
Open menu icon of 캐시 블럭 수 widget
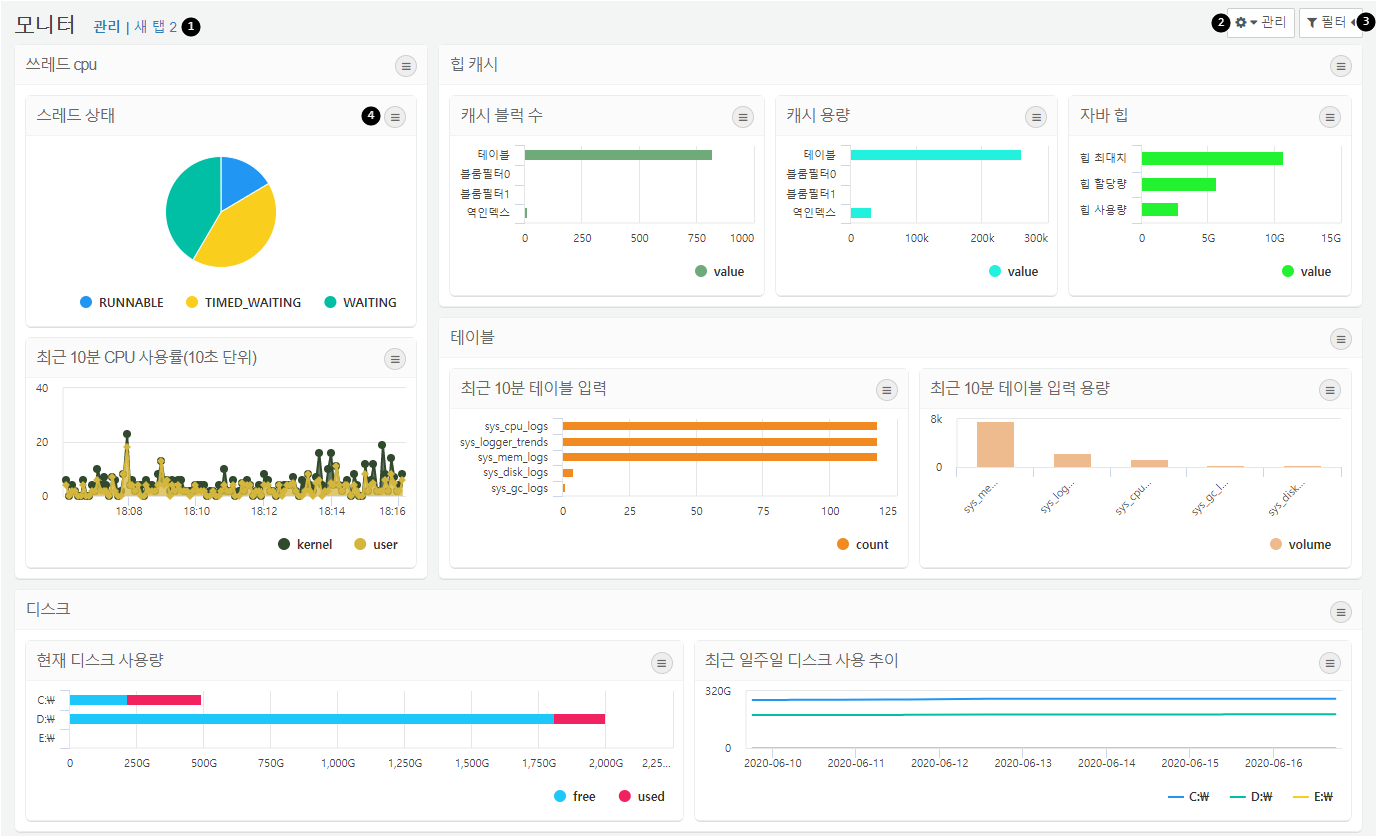point(743,117)
